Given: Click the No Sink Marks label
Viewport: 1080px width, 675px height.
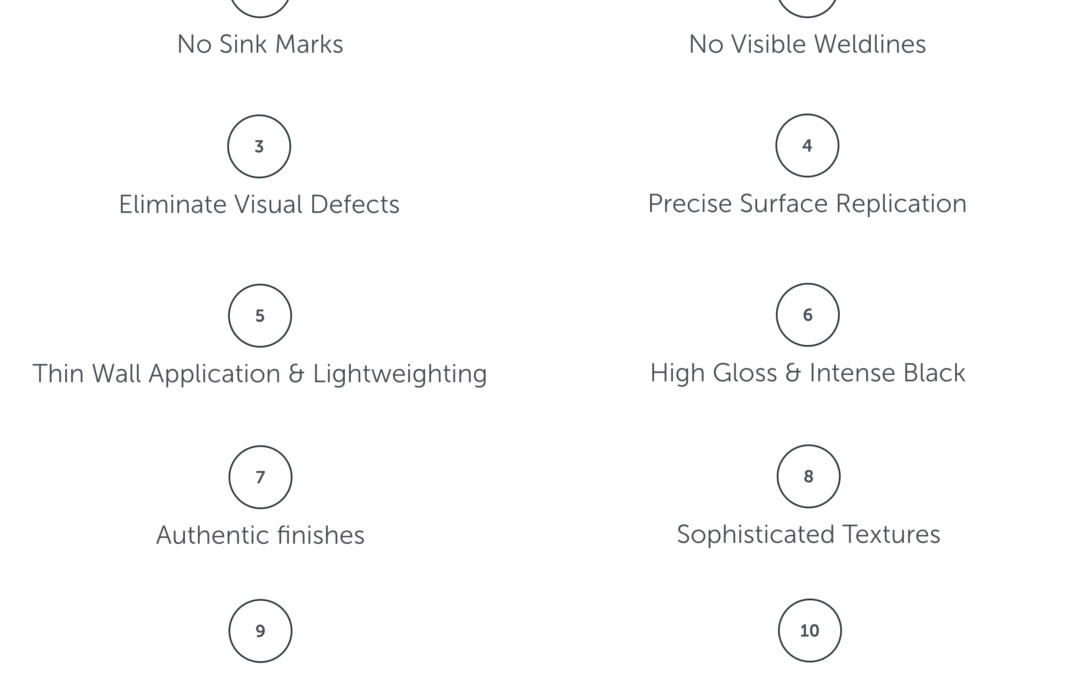Looking at the screenshot, I should tap(260, 44).
